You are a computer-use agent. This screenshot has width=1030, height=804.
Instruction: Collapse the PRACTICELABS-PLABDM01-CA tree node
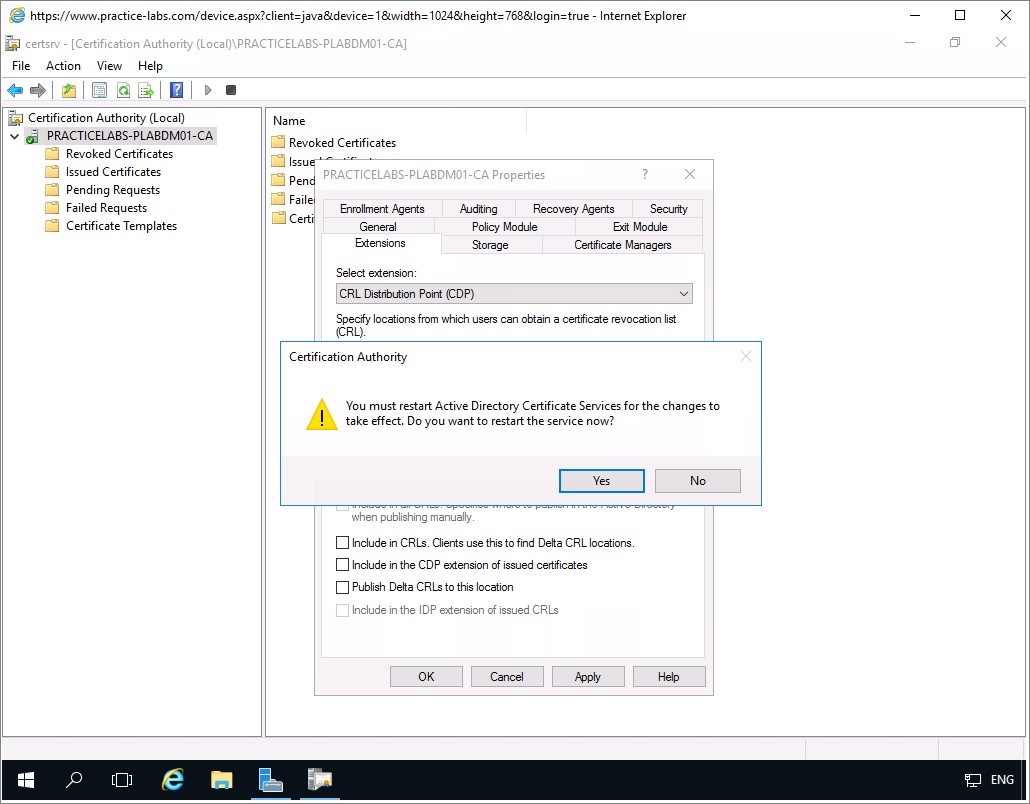14,136
